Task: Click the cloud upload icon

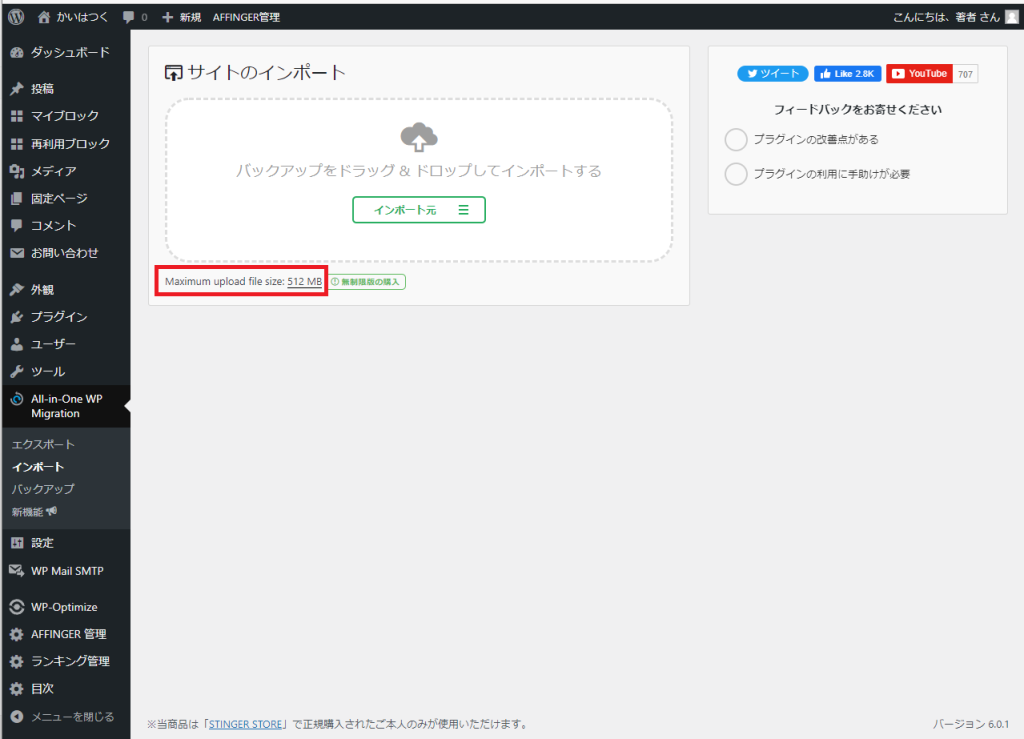Action: [419, 137]
